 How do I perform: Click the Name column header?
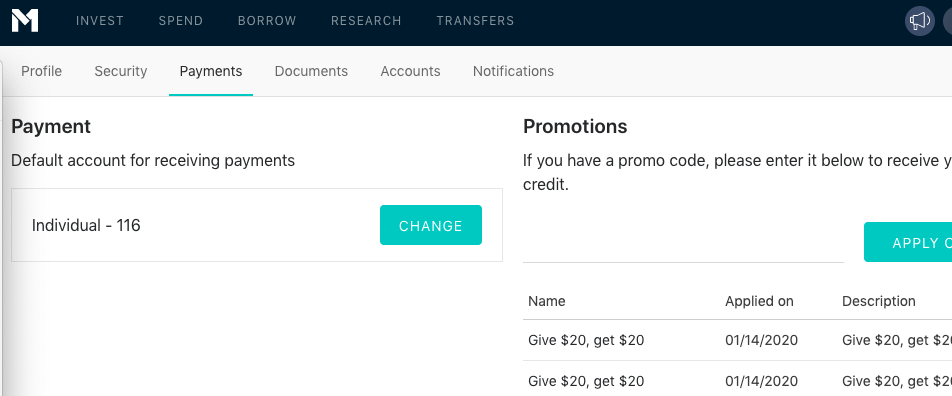pos(546,301)
